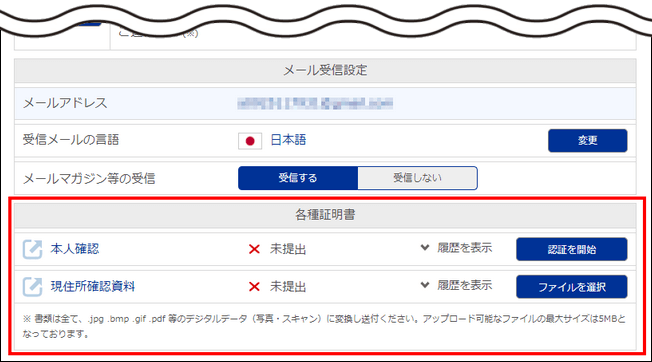
Task: Click the blurred email address value
Action: click(315, 103)
